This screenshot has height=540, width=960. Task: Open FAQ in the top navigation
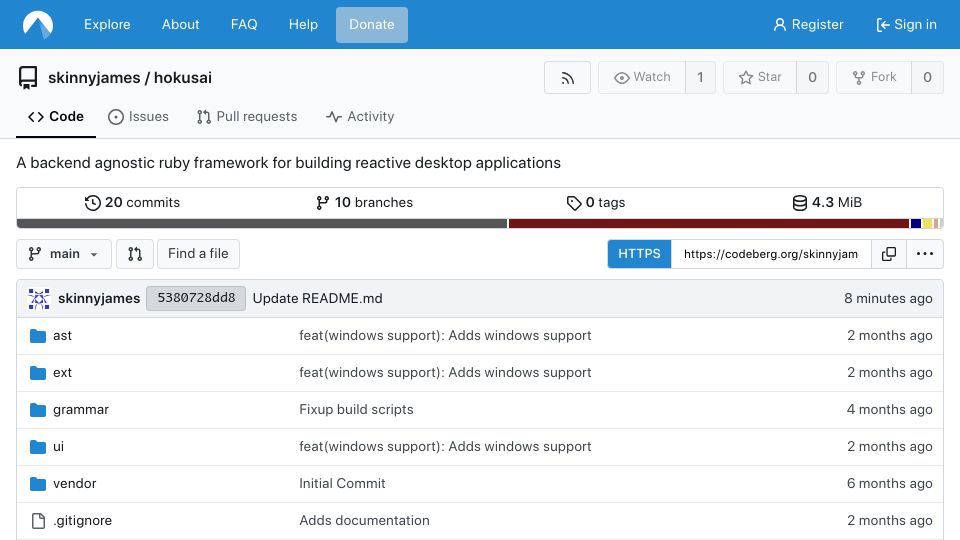pos(244,24)
